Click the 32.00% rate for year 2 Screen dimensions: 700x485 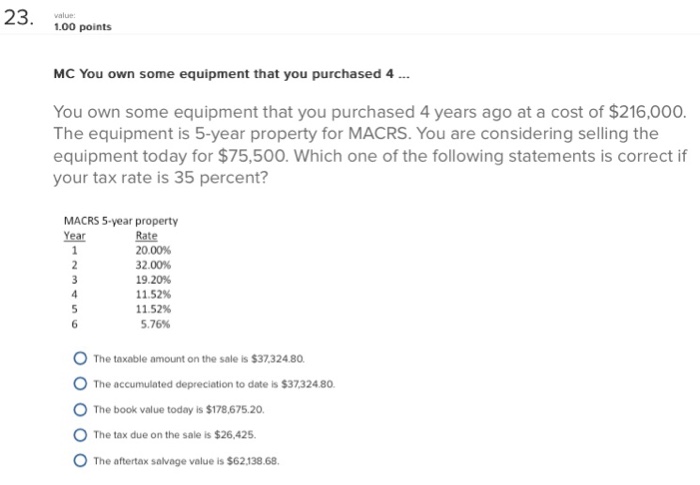tap(153, 265)
